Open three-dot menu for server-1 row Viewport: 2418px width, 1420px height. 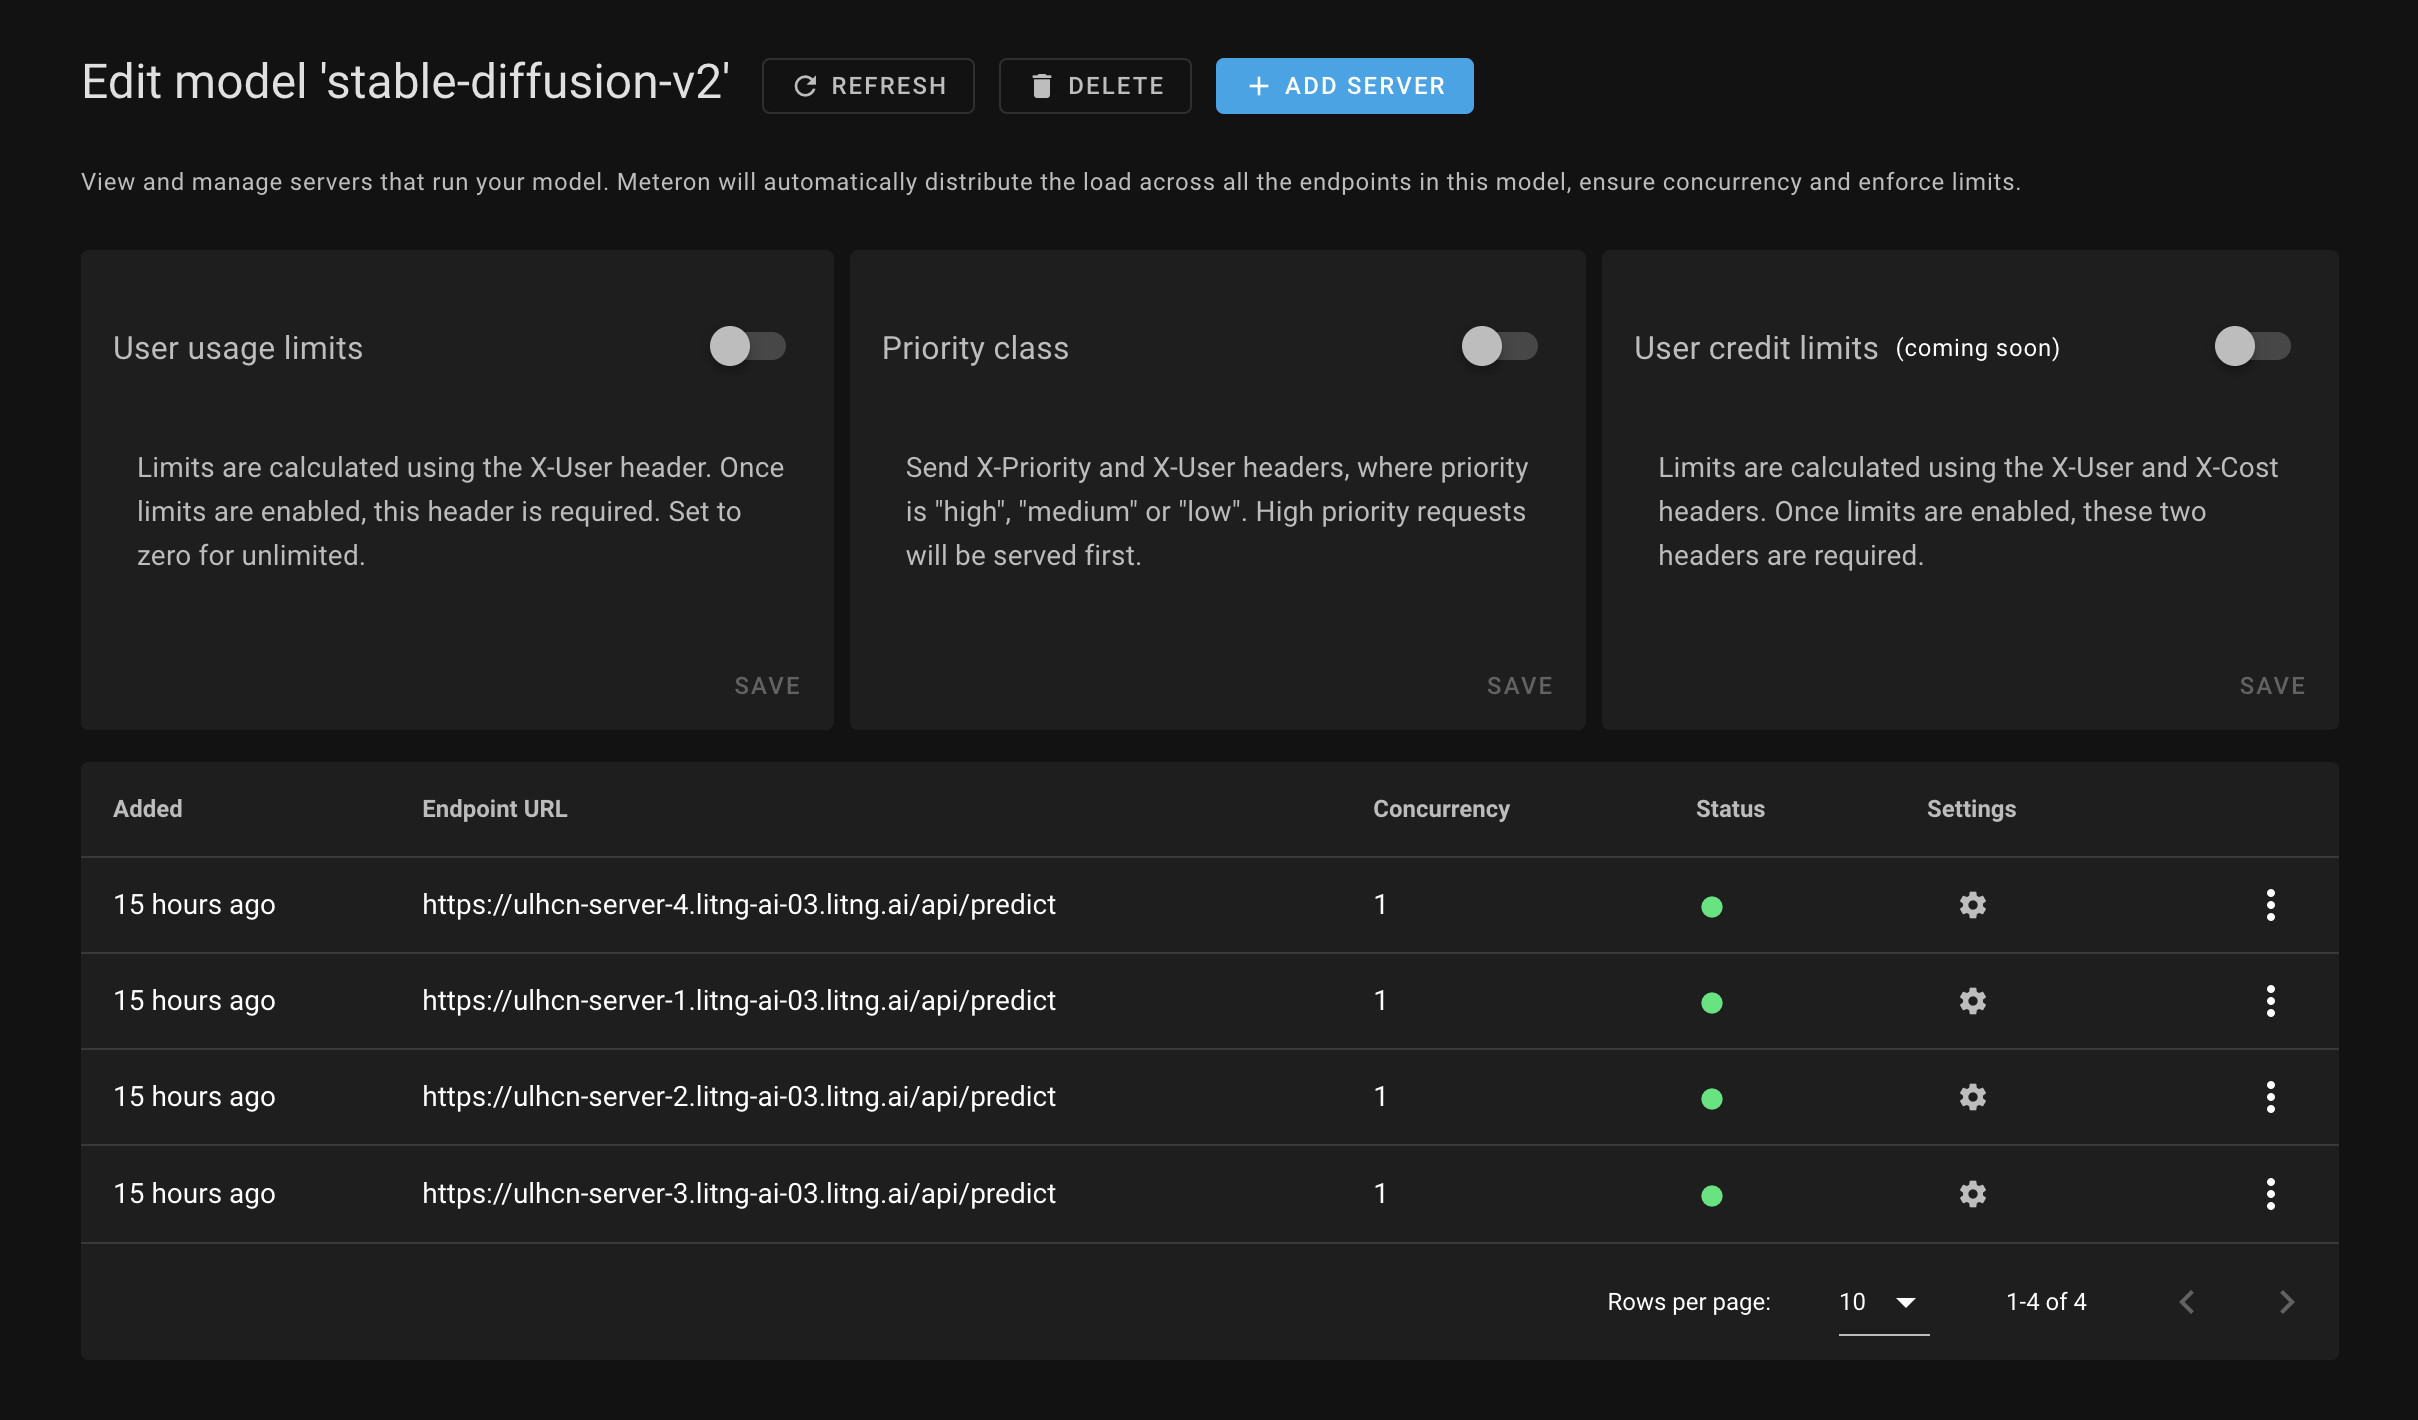(x=2270, y=1001)
